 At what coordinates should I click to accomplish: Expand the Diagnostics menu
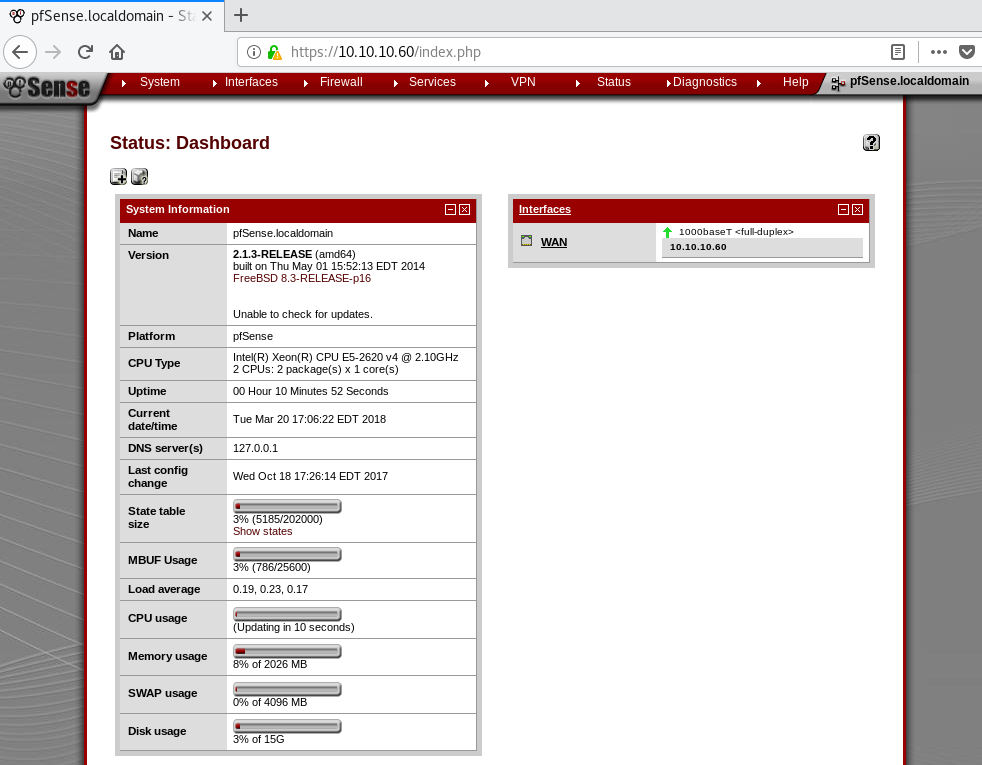tap(705, 82)
